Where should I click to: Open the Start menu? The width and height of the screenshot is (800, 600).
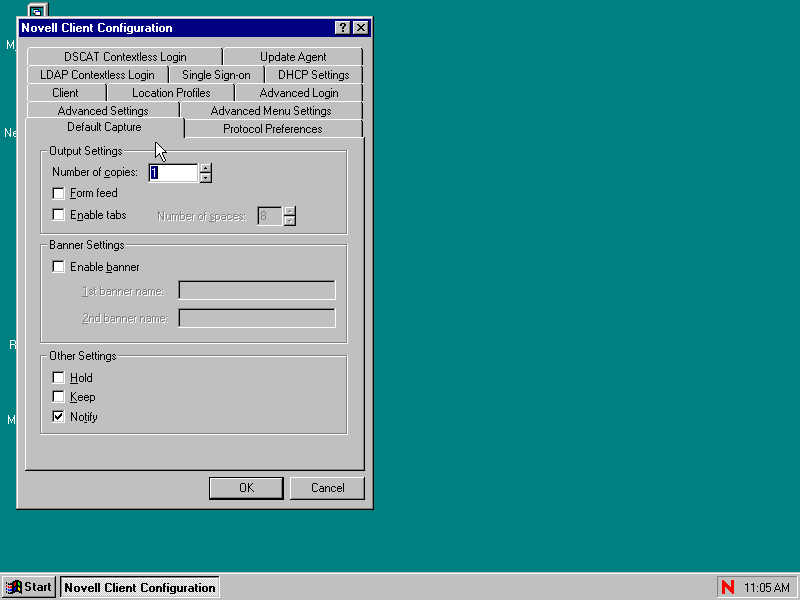pos(29,587)
